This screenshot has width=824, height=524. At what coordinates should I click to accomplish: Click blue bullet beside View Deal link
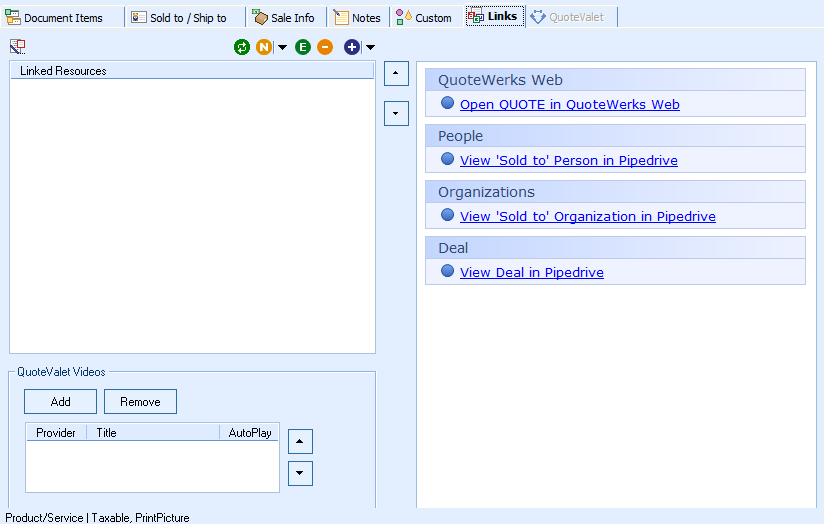[x=447, y=271]
